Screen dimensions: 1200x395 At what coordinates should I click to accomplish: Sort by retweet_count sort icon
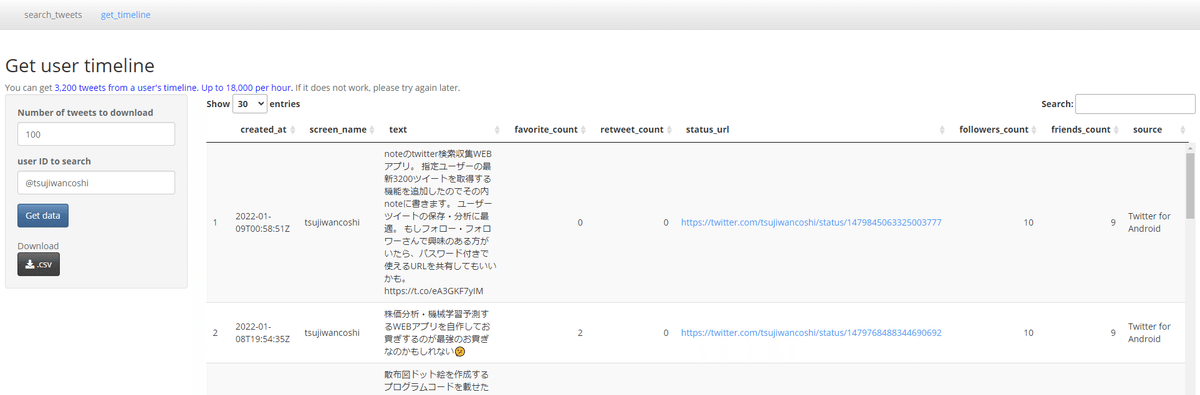click(673, 130)
